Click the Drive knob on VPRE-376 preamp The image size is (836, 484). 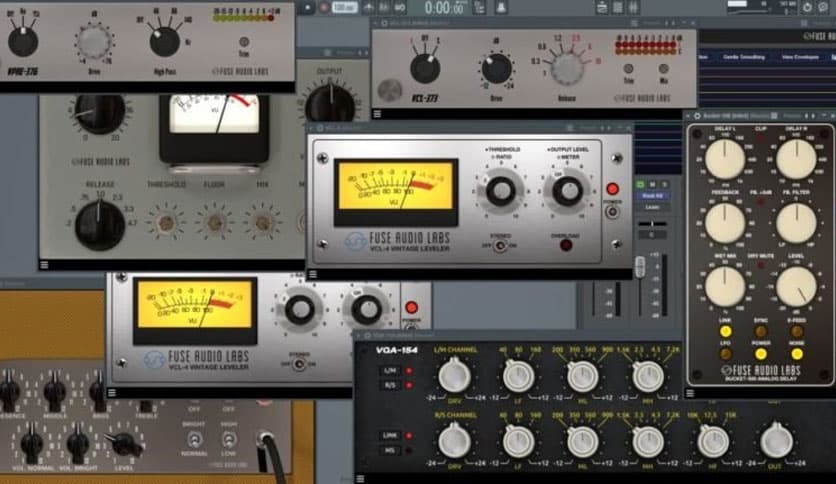pyautogui.click(x=94, y=42)
